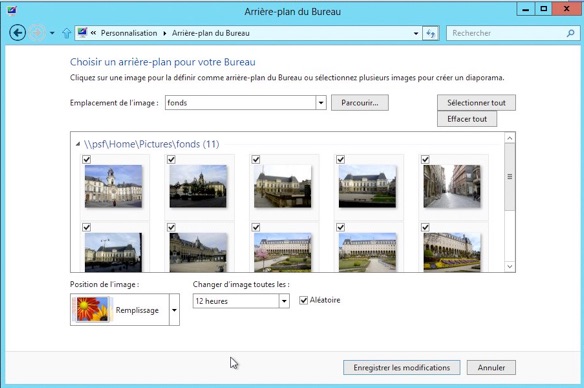Viewport: 584px width, 388px height.
Task: Click the control panel icon in address bar
Action: [x=82, y=33]
